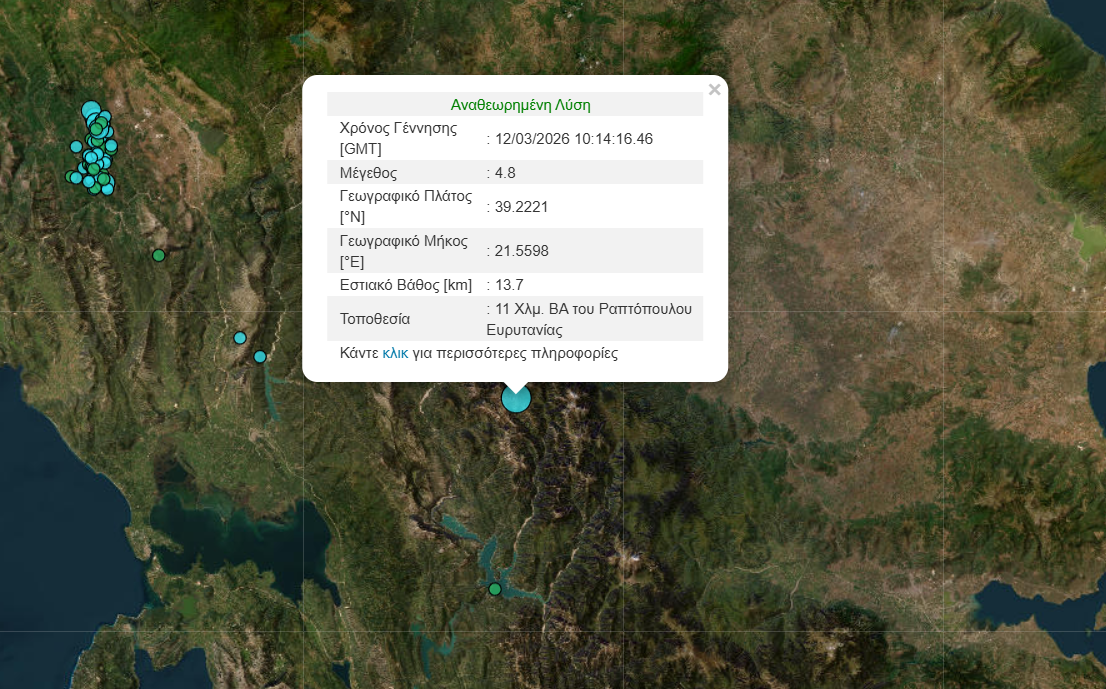Click the isolated green marker below the cluster
1106x689 pixels.
(x=158, y=256)
